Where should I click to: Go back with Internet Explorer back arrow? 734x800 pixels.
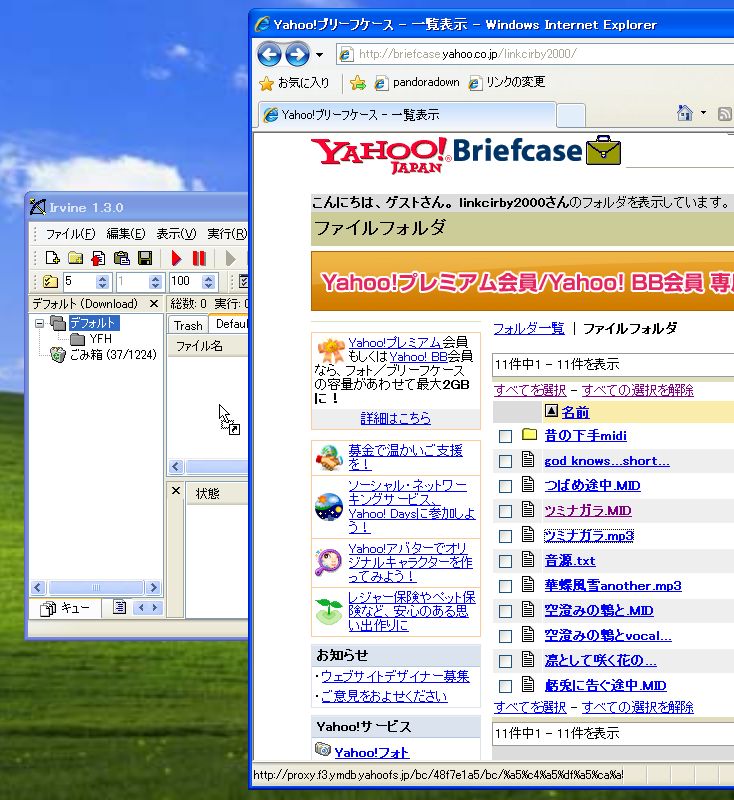point(269,54)
